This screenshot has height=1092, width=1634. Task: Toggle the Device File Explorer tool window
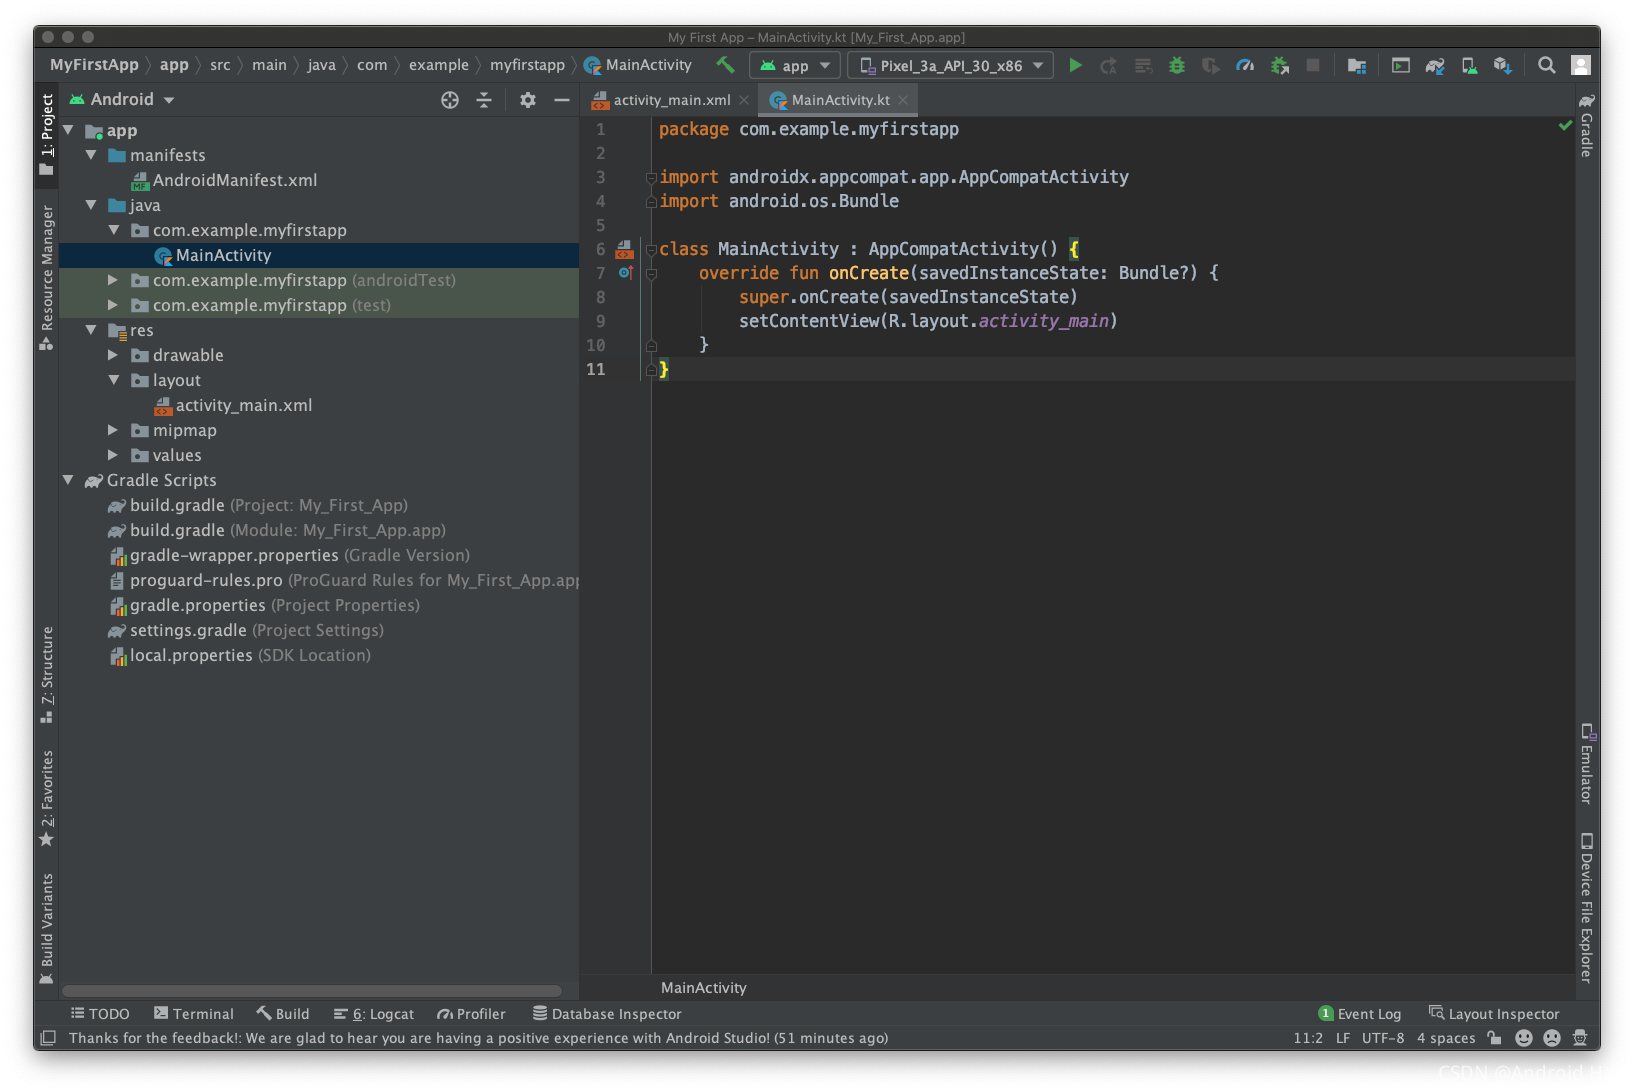pos(1586,908)
